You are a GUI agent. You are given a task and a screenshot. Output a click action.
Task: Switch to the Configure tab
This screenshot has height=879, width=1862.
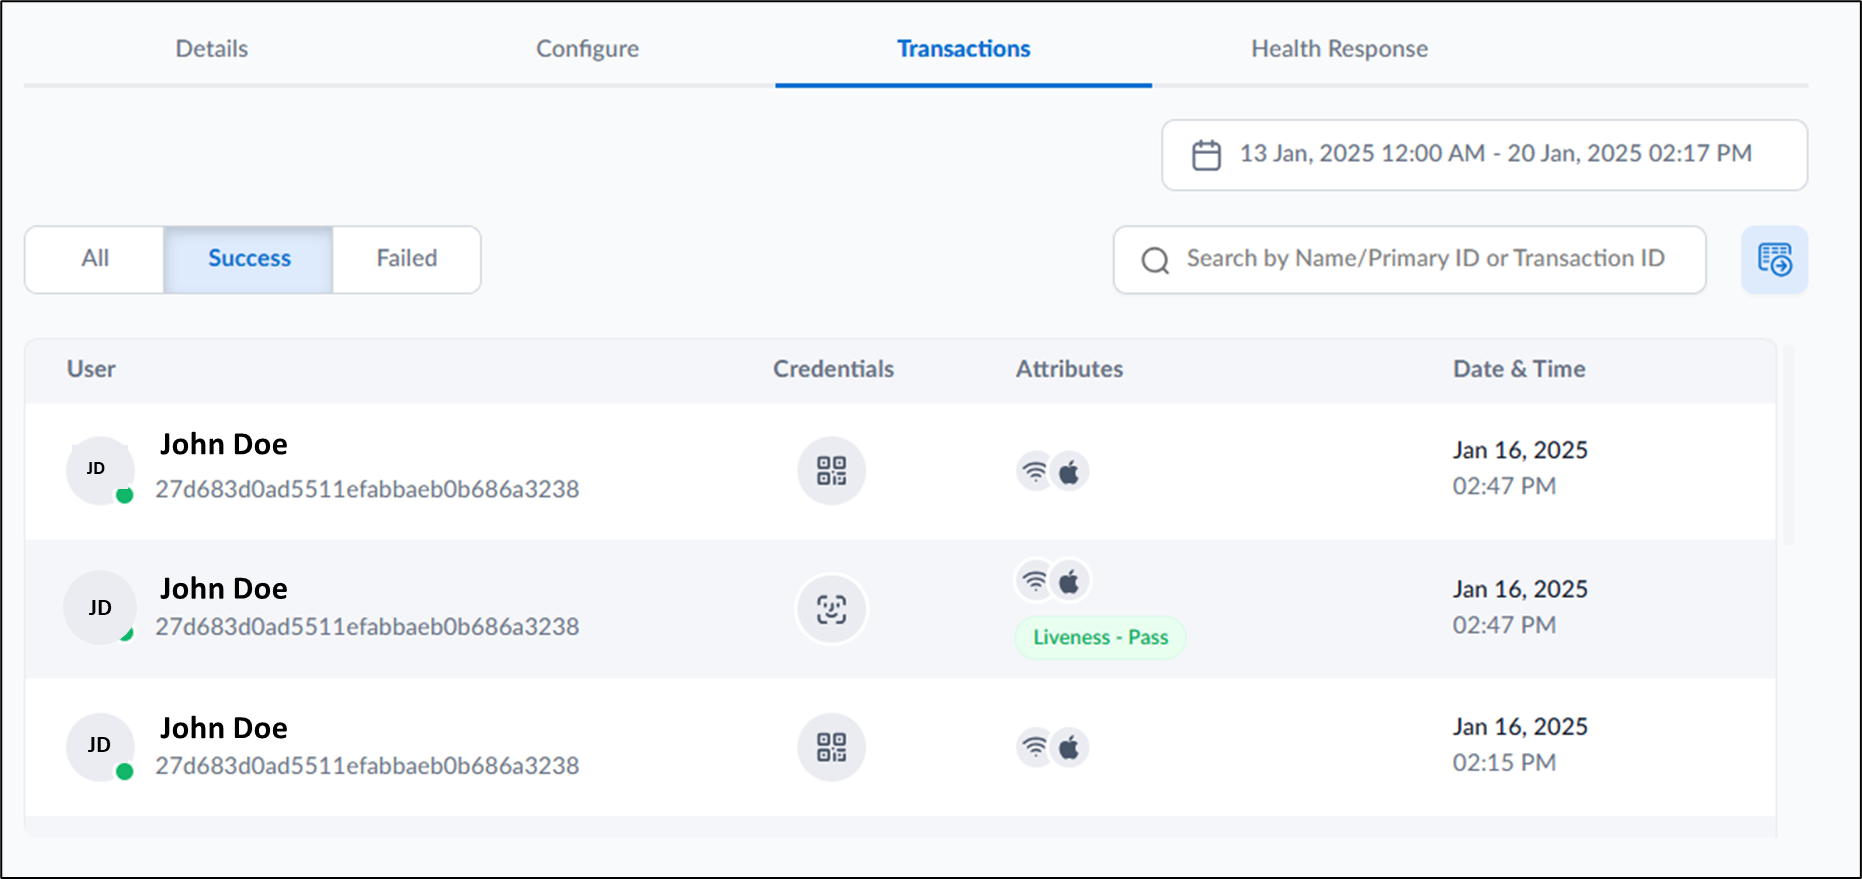pyautogui.click(x=587, y=49)
